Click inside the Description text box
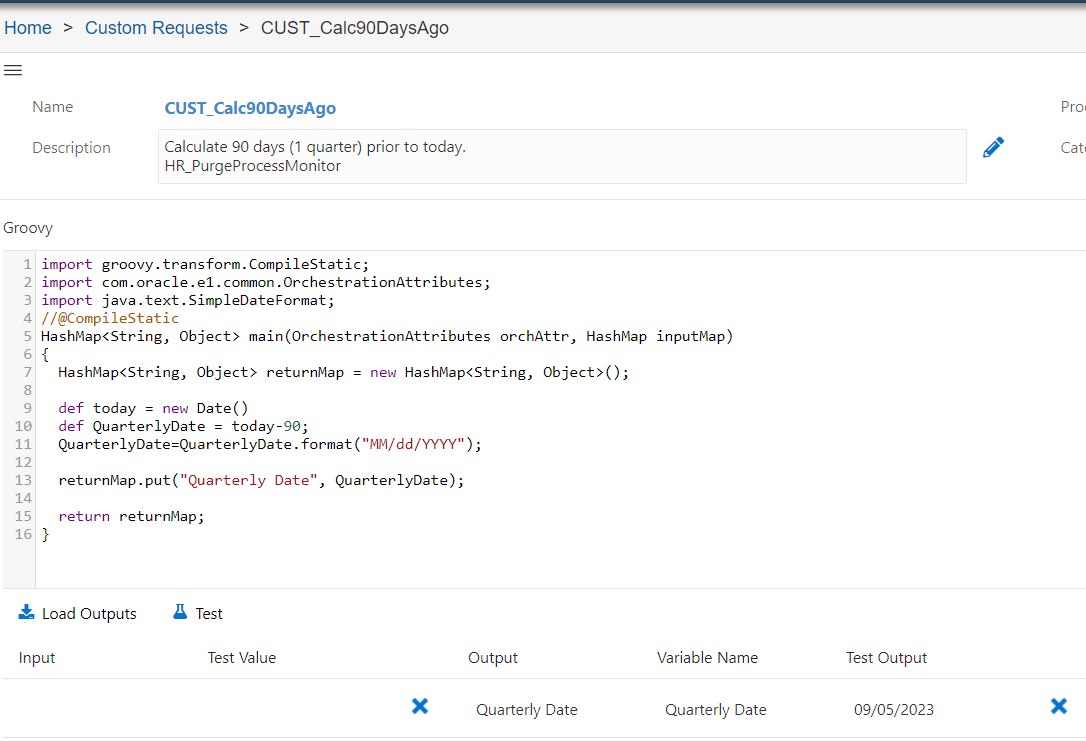Screen dimensions: 1086x741 (x=562, y=157)
